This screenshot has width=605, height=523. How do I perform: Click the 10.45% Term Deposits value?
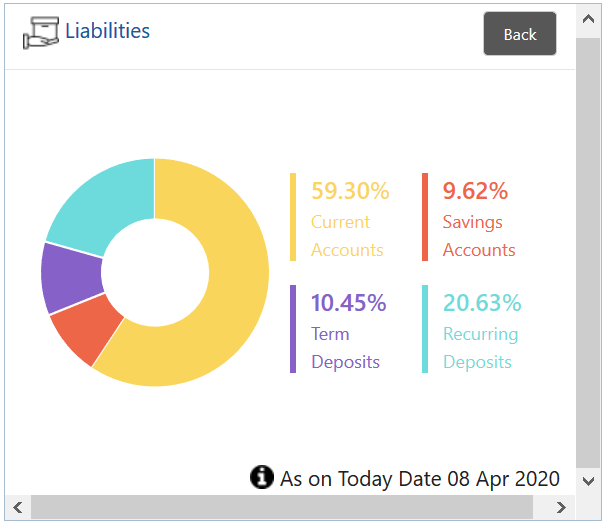(x=349, y=303)
